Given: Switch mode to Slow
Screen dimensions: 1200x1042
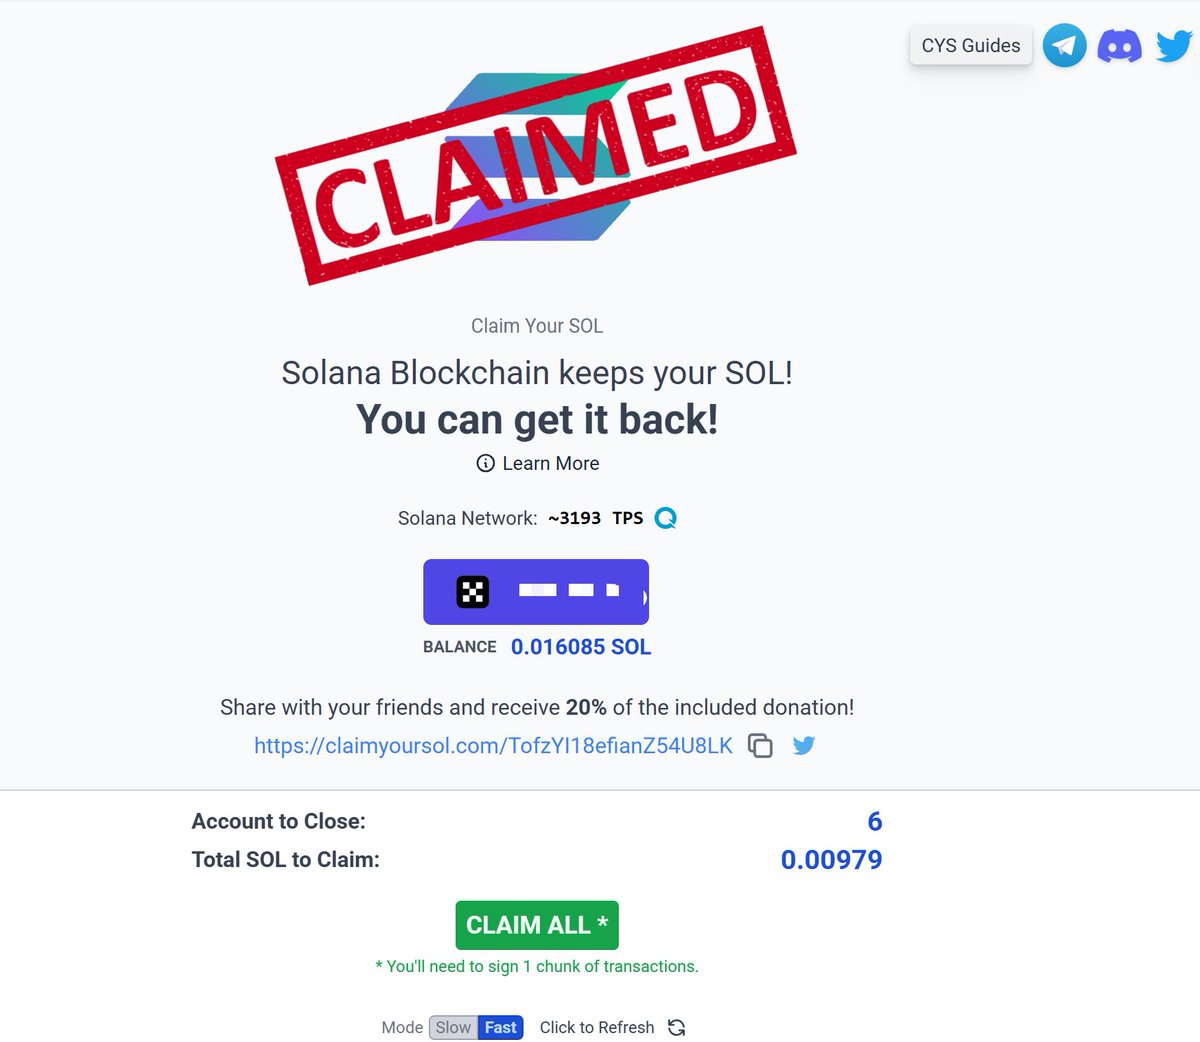Looking at the screenshot, I should pos(453,1027).
